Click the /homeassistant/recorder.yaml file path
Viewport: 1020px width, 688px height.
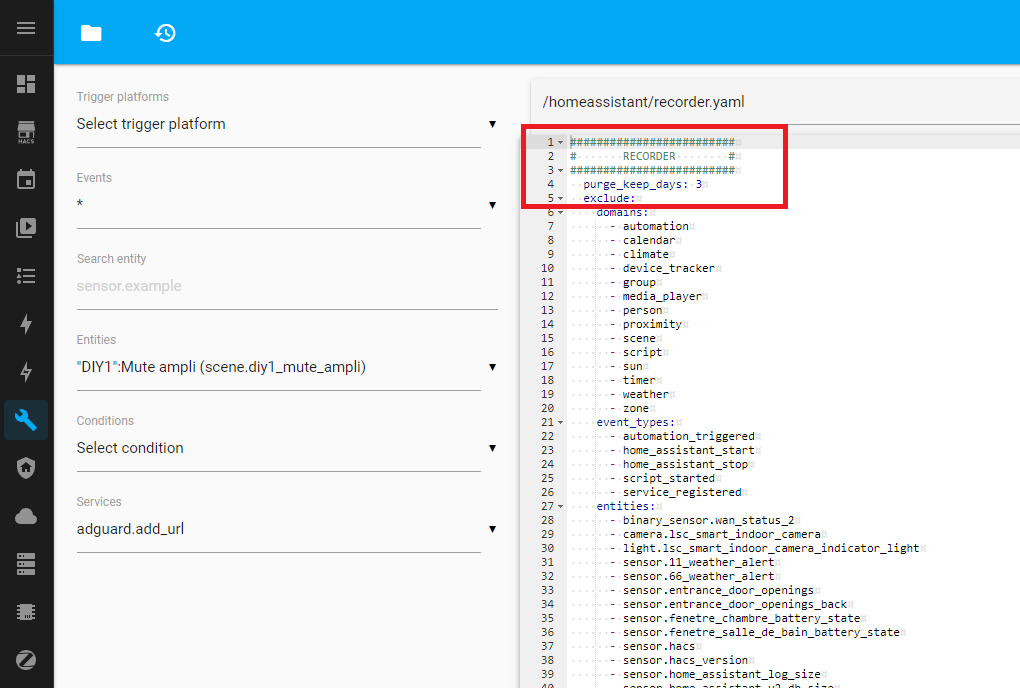tap(643, 102)
